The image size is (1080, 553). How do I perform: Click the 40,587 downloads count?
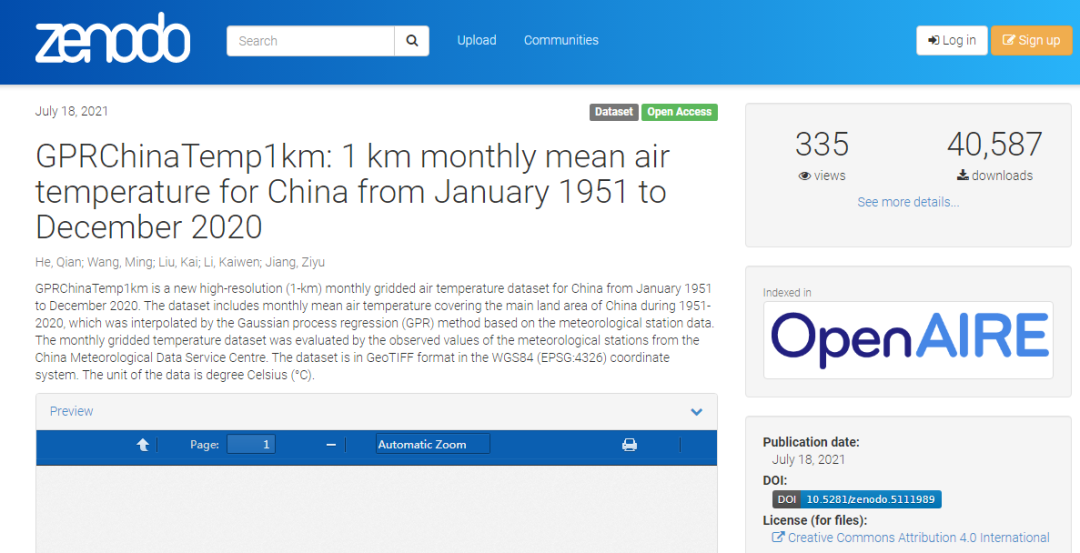click(x=995, y=145)
